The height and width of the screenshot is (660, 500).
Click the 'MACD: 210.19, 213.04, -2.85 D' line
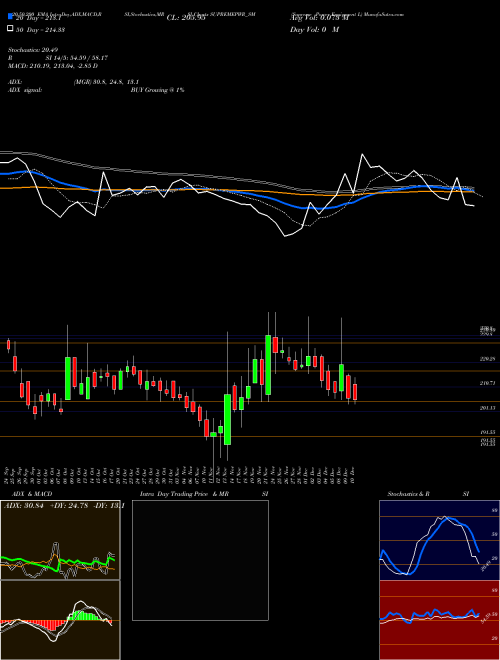click(x=53, y=66)
